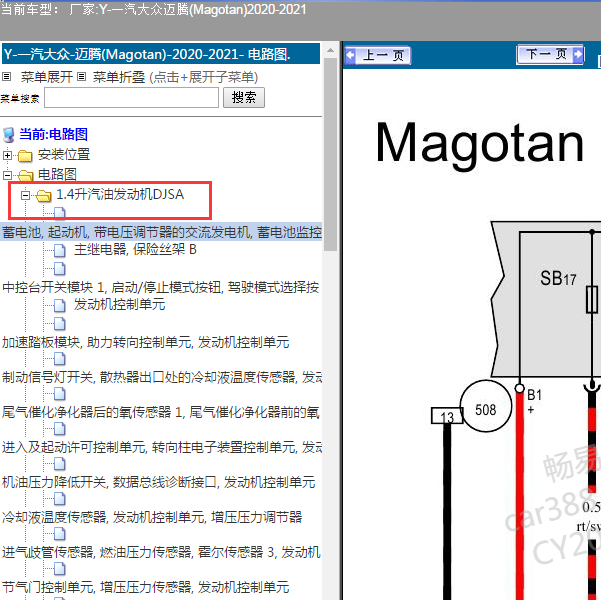Click the tree panel scrollbar up arrow
This screenshot has width=601, height=600.
point(330,50)
